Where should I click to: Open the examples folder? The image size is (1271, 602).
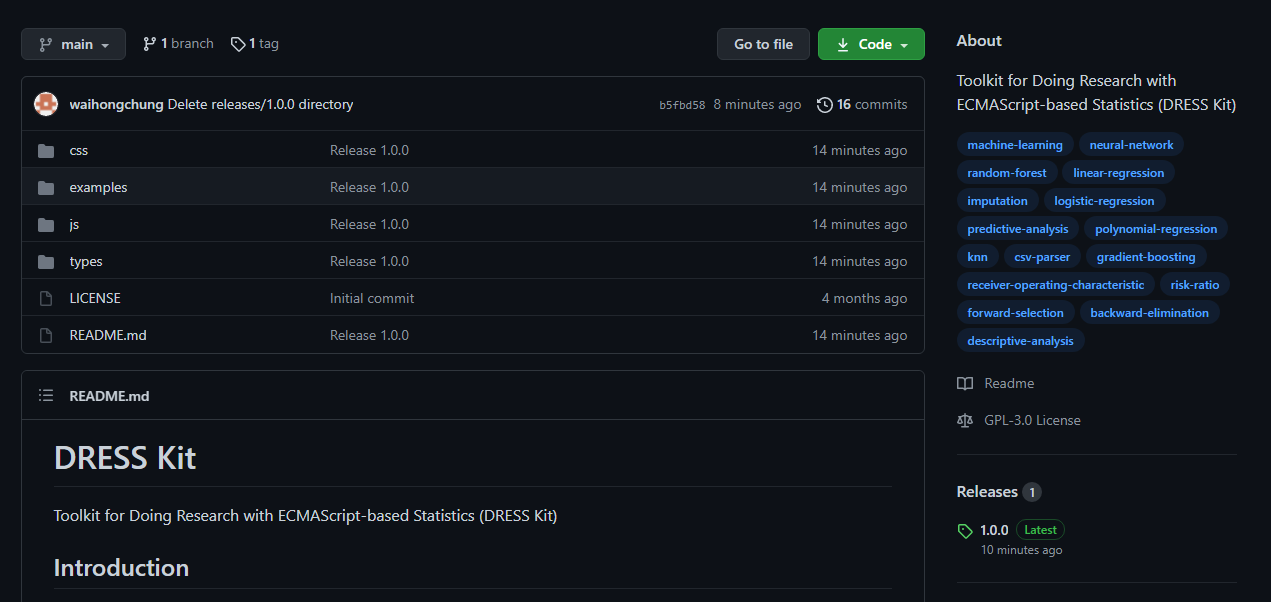click(98, 188)
